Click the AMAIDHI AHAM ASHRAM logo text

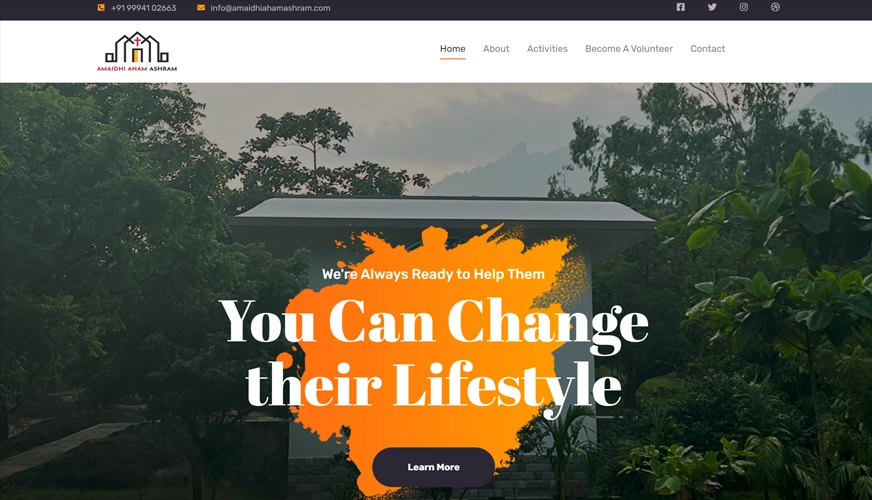[x=137, y=69]
